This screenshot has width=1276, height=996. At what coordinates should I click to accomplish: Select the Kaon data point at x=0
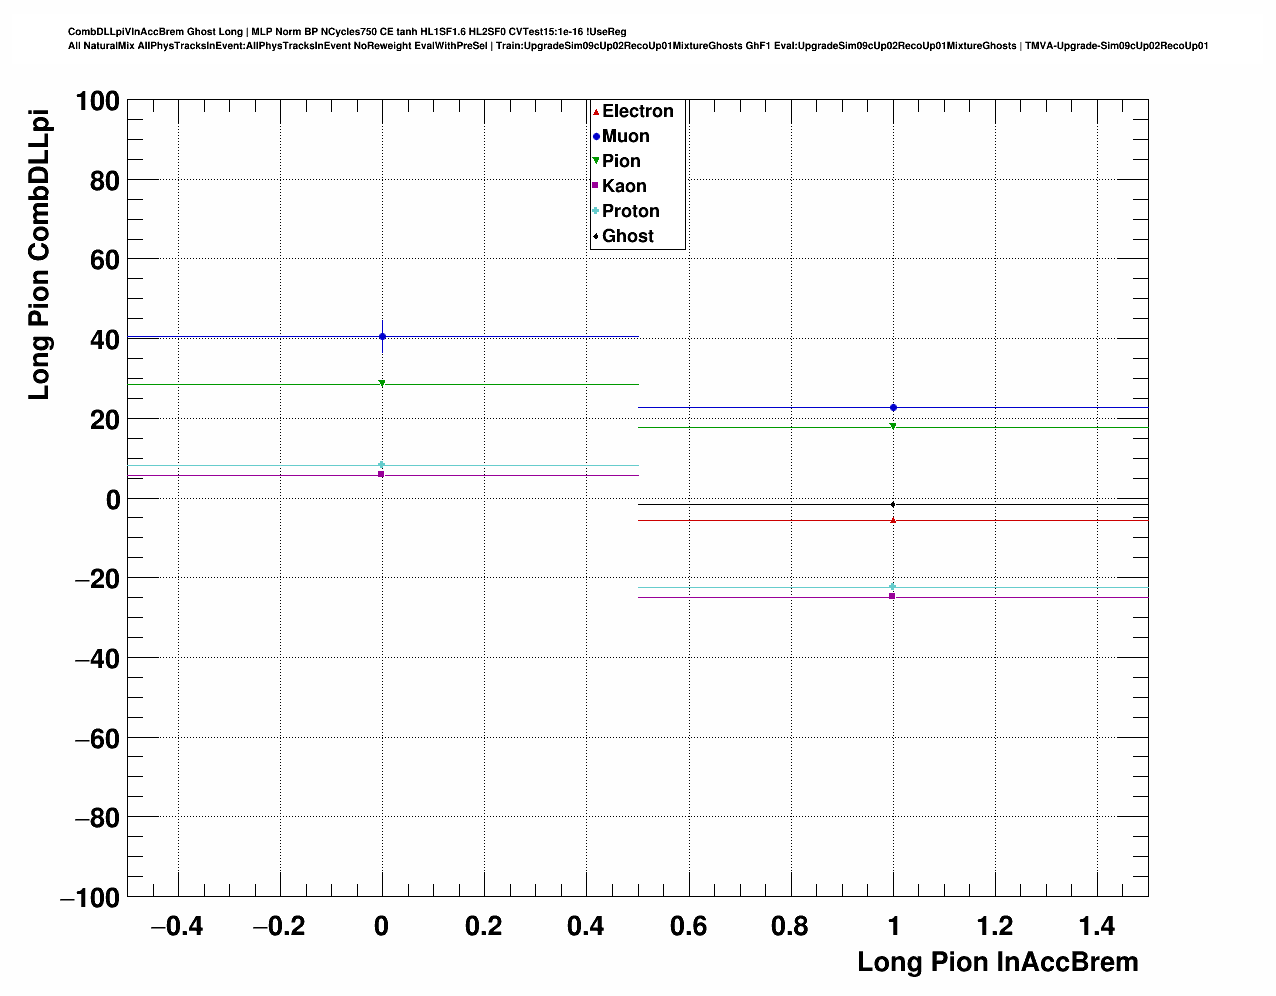click(381, 474)
